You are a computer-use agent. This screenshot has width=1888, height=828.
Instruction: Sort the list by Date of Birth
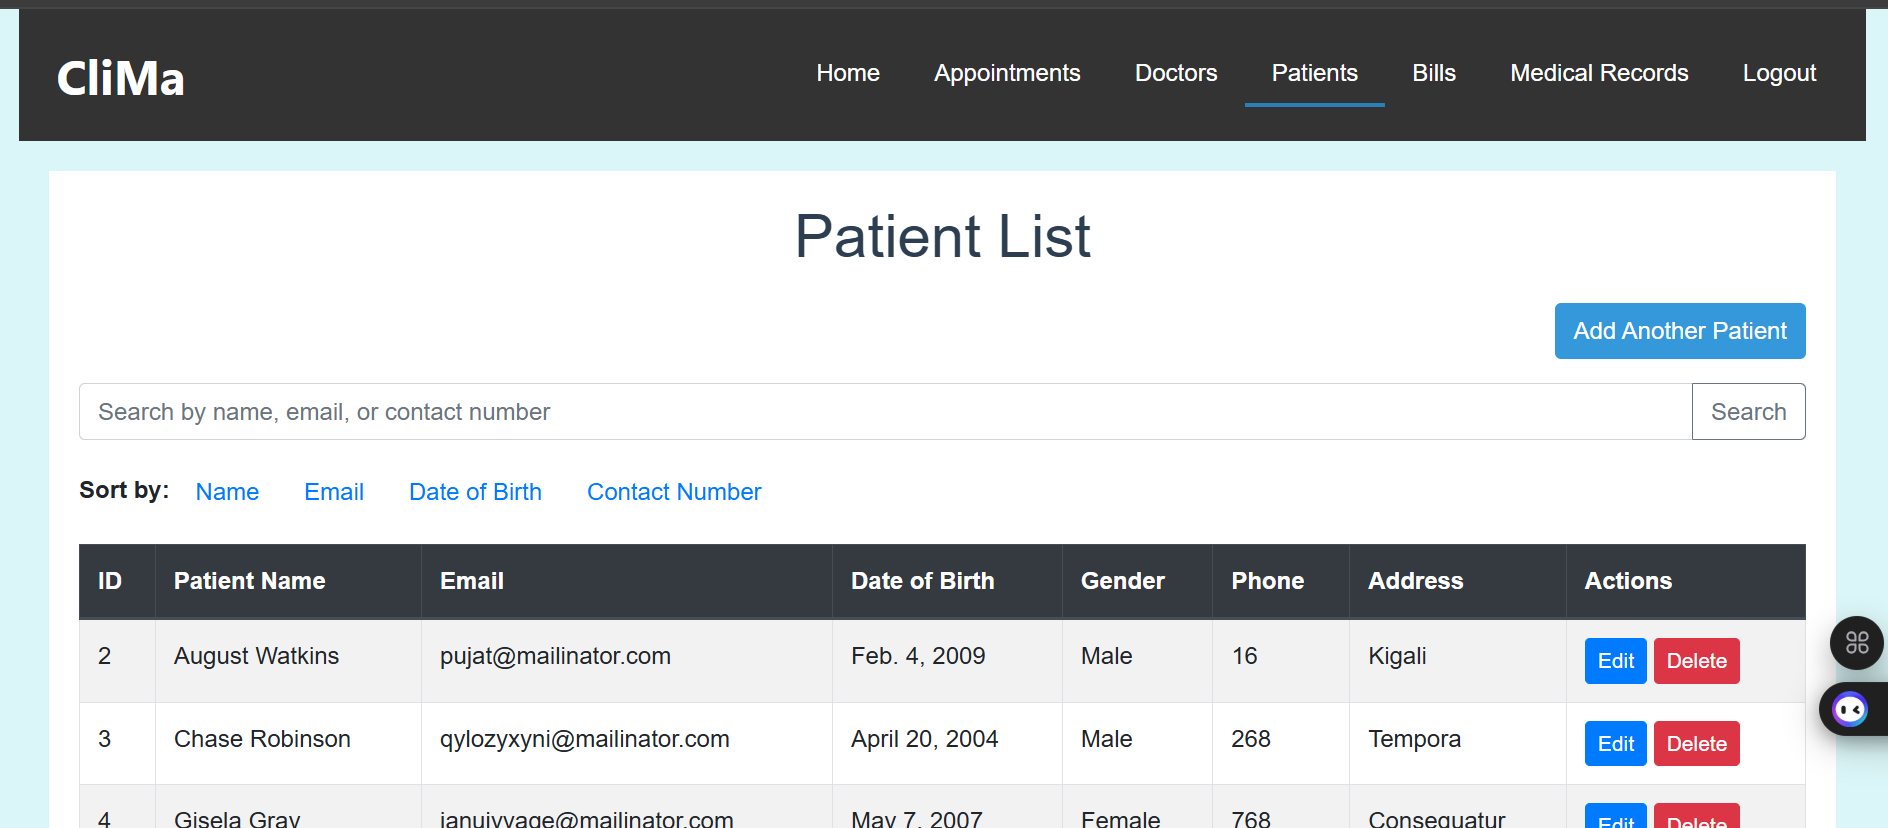pos(475,492)
